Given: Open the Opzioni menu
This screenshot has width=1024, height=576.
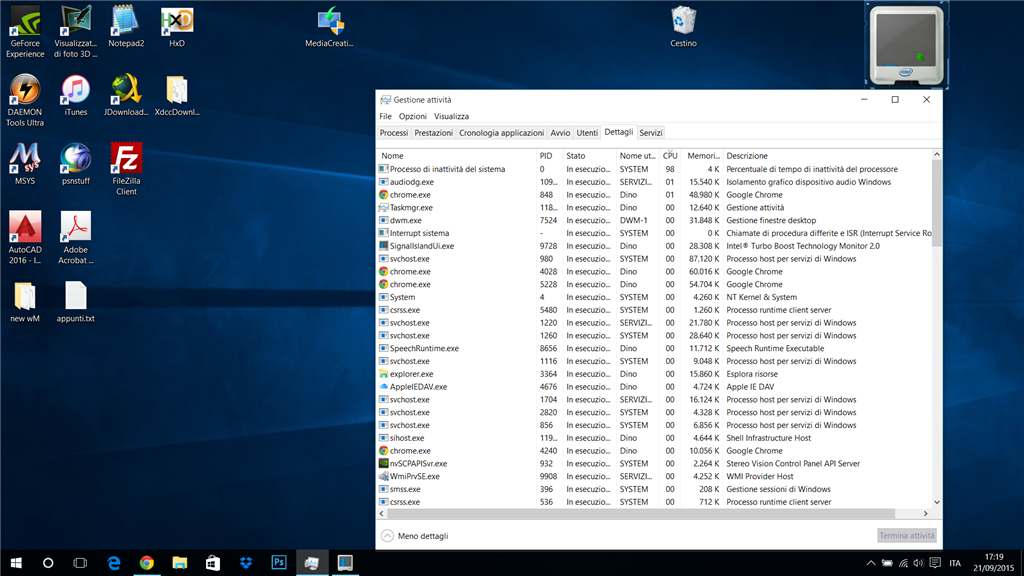Looking at the screenshot, I should [x=413, y=116].
